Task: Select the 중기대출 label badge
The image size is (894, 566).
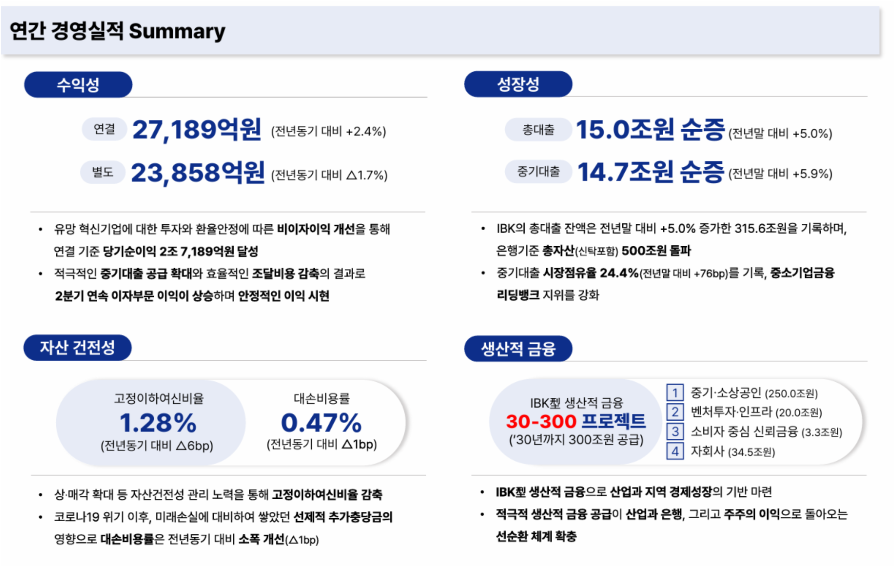Action: point(539,172)
